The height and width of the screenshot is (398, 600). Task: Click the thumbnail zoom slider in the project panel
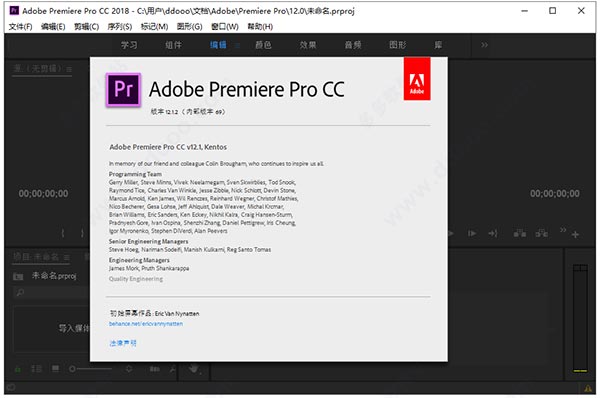91,369
